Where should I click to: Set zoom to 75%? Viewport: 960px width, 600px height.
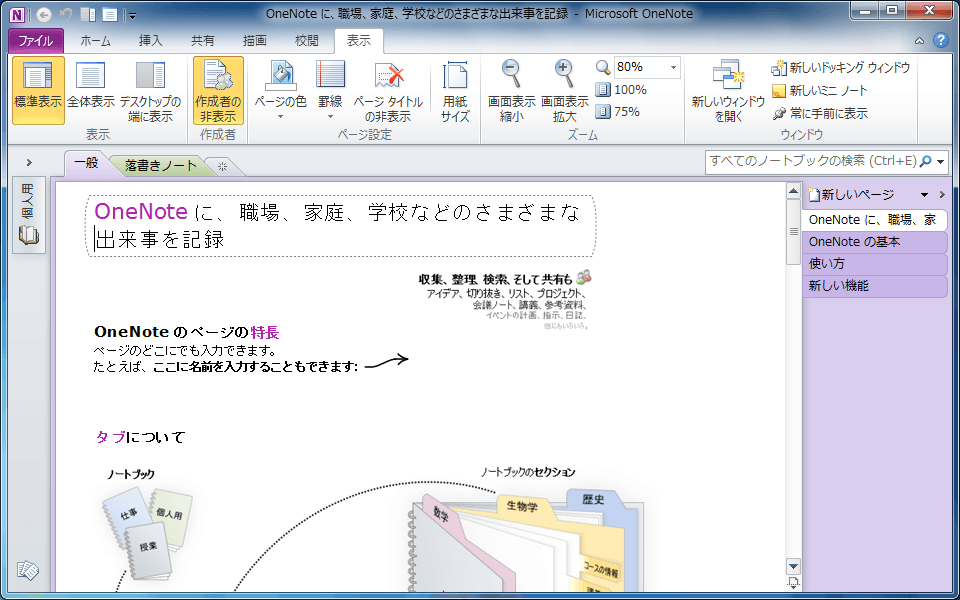(x=618, y=112)
